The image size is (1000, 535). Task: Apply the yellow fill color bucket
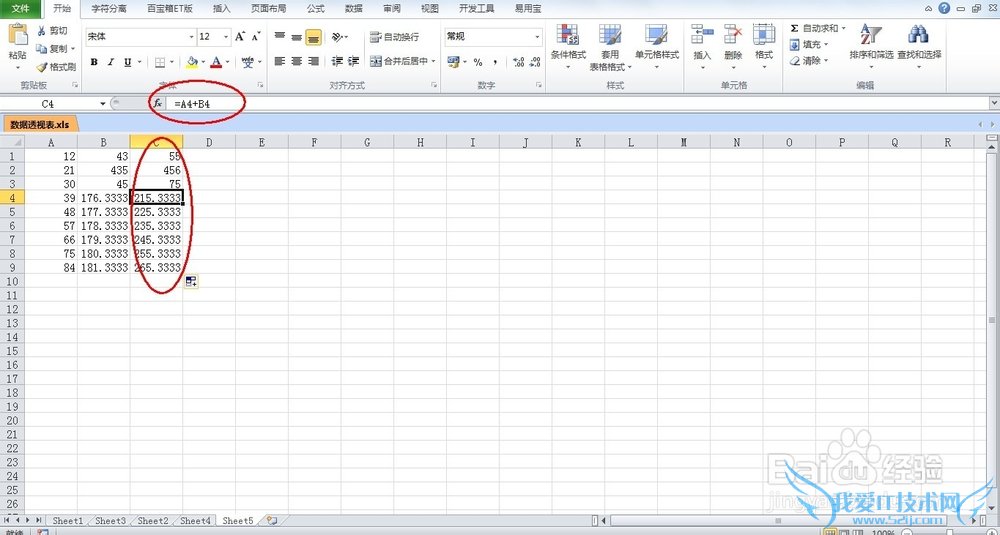(192, 62)
